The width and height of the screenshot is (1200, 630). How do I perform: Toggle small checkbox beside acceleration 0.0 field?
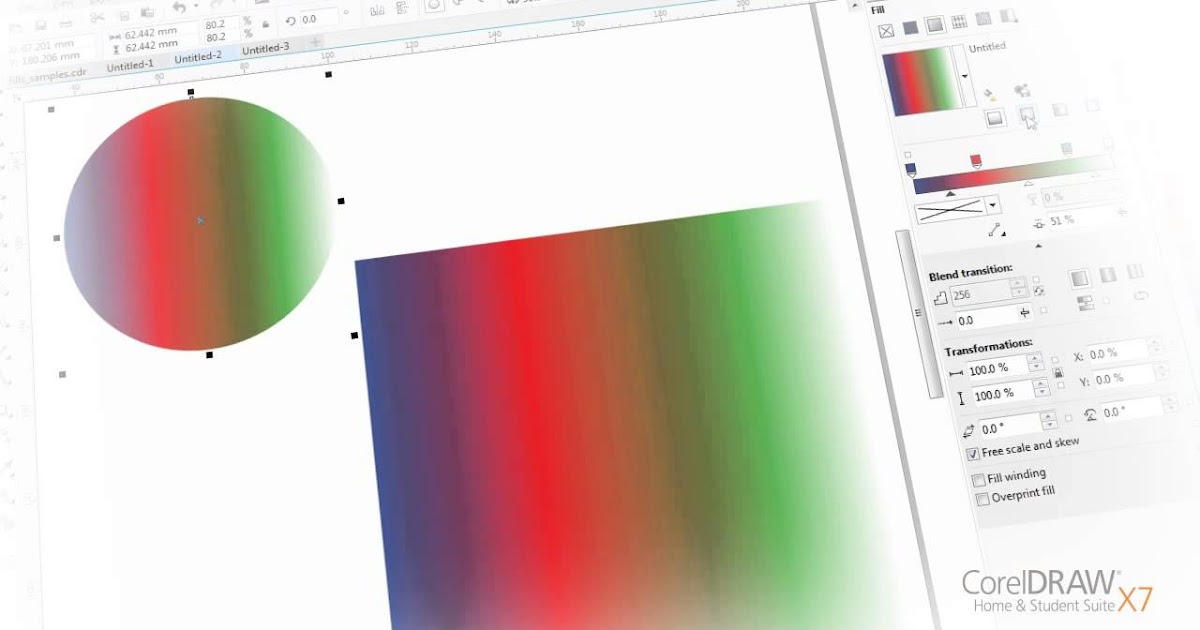[1043, 310]
